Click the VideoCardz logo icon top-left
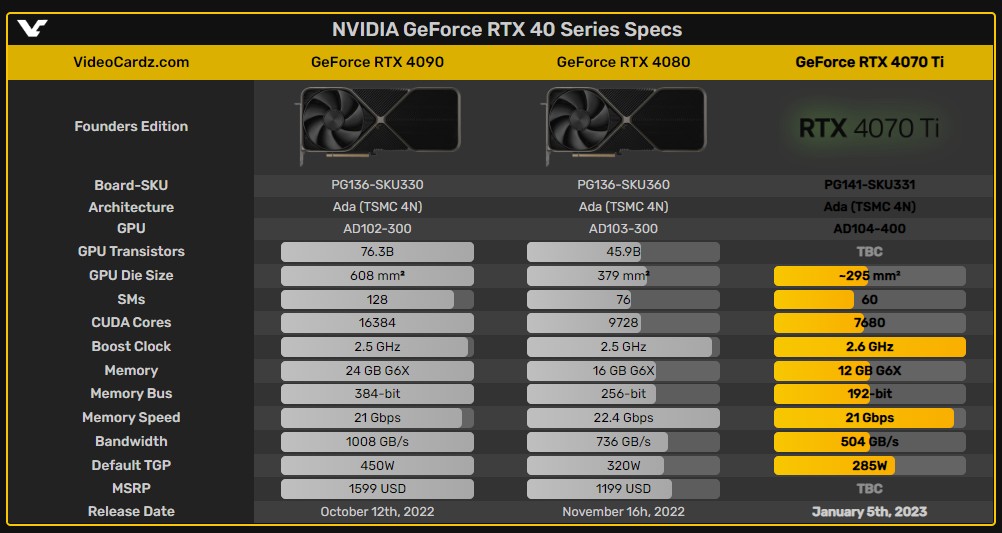The width and height of the screenshot is (1002, 533). 32,29
